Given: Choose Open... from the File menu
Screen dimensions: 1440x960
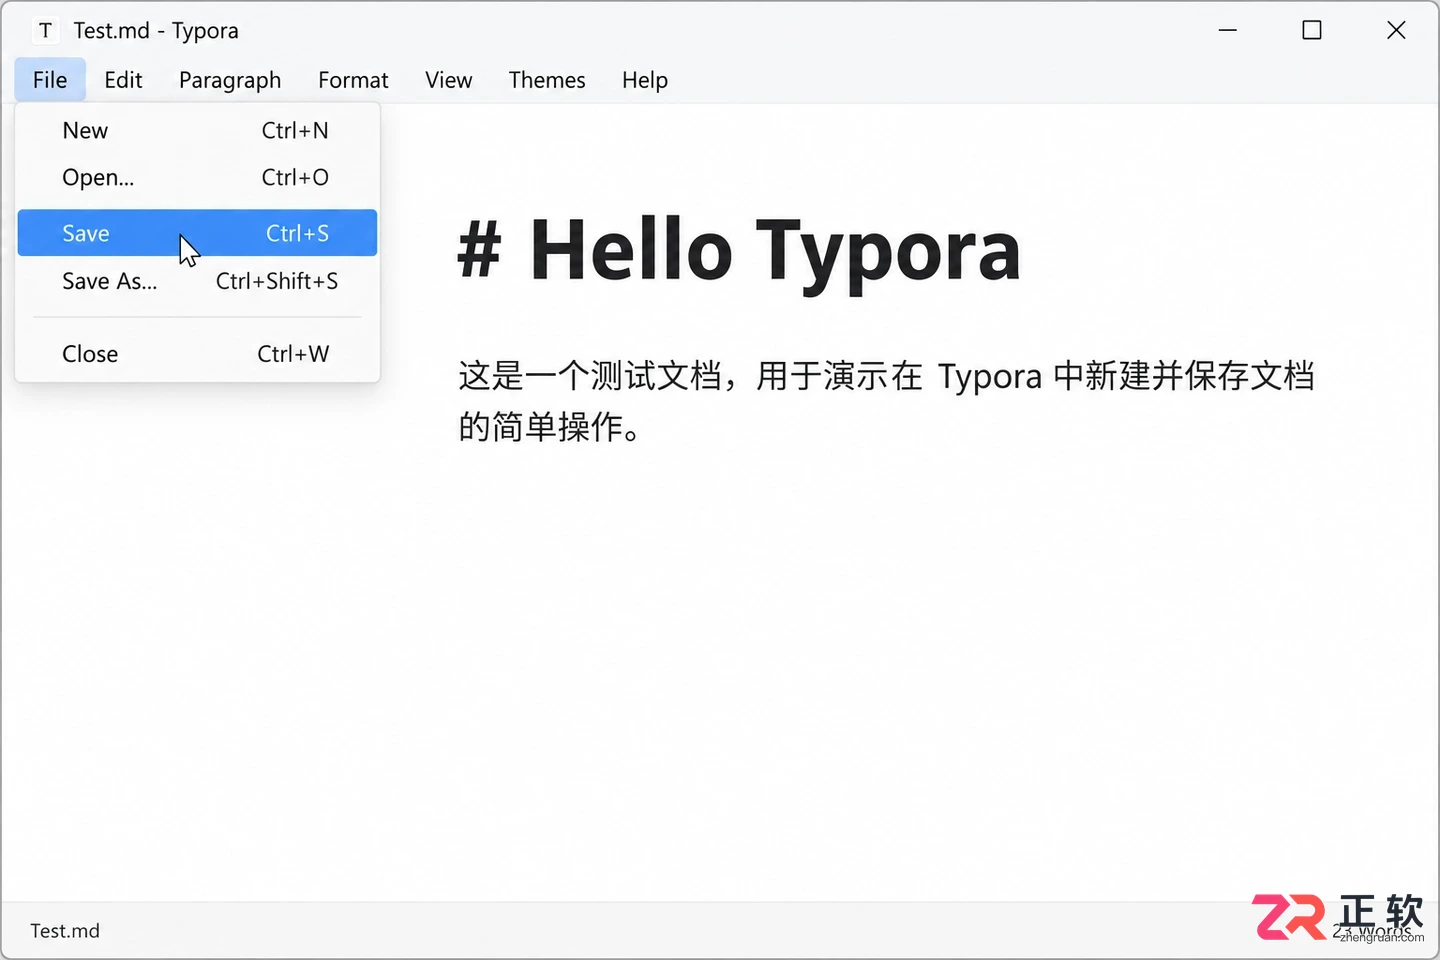Looking at the screenshot, I should click(x=197, y=178).
